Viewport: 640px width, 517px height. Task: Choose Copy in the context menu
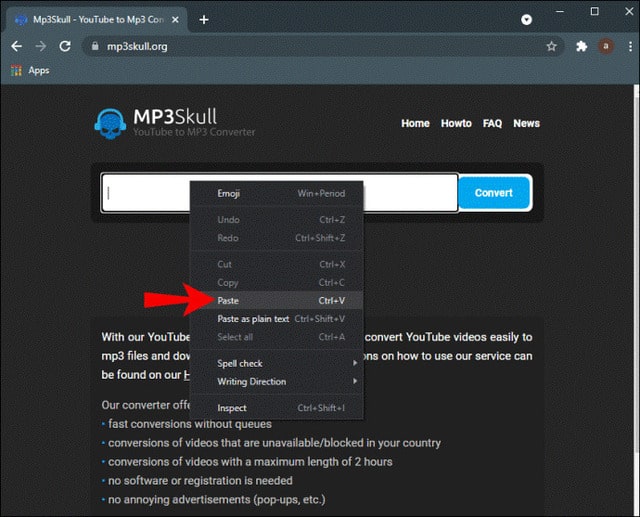point(277,282)
